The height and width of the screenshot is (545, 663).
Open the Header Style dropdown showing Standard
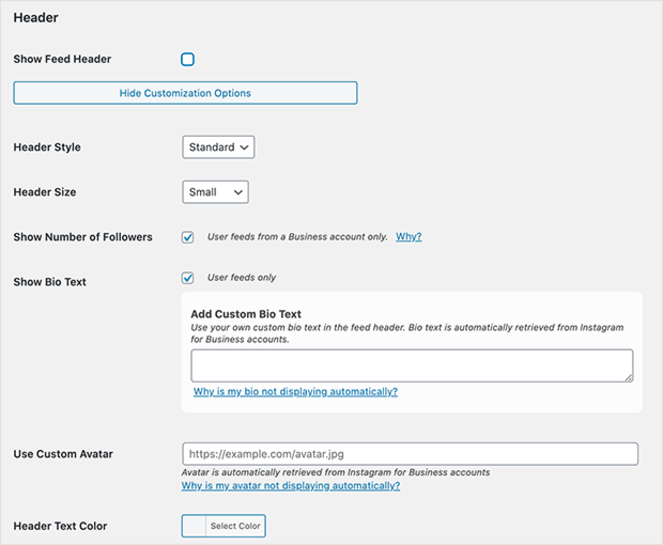tap(219, 147)
